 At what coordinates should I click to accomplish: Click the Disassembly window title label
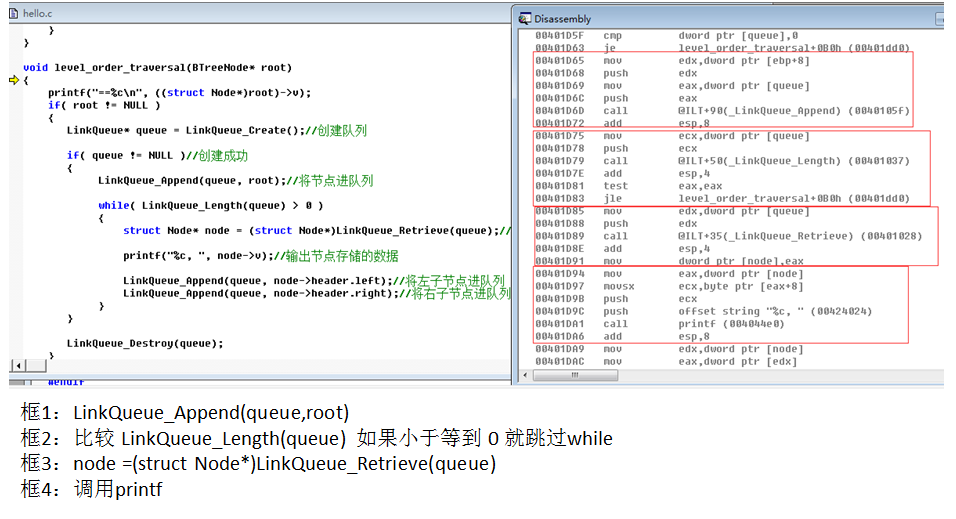[x=562, y=19]
